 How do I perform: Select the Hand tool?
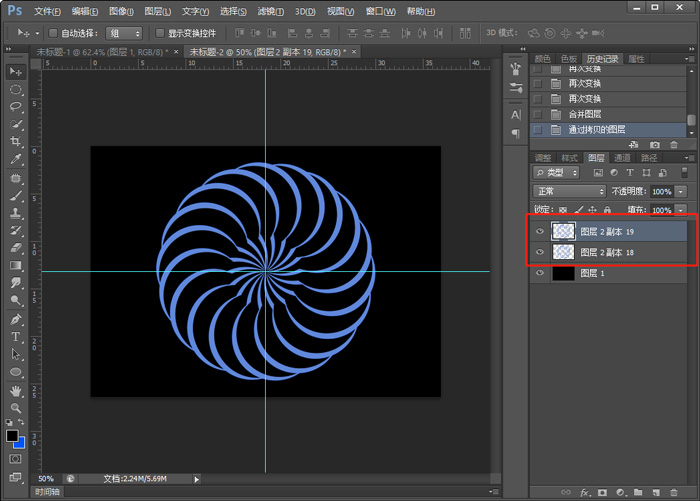pyautogui.click(x=16, y=390)
